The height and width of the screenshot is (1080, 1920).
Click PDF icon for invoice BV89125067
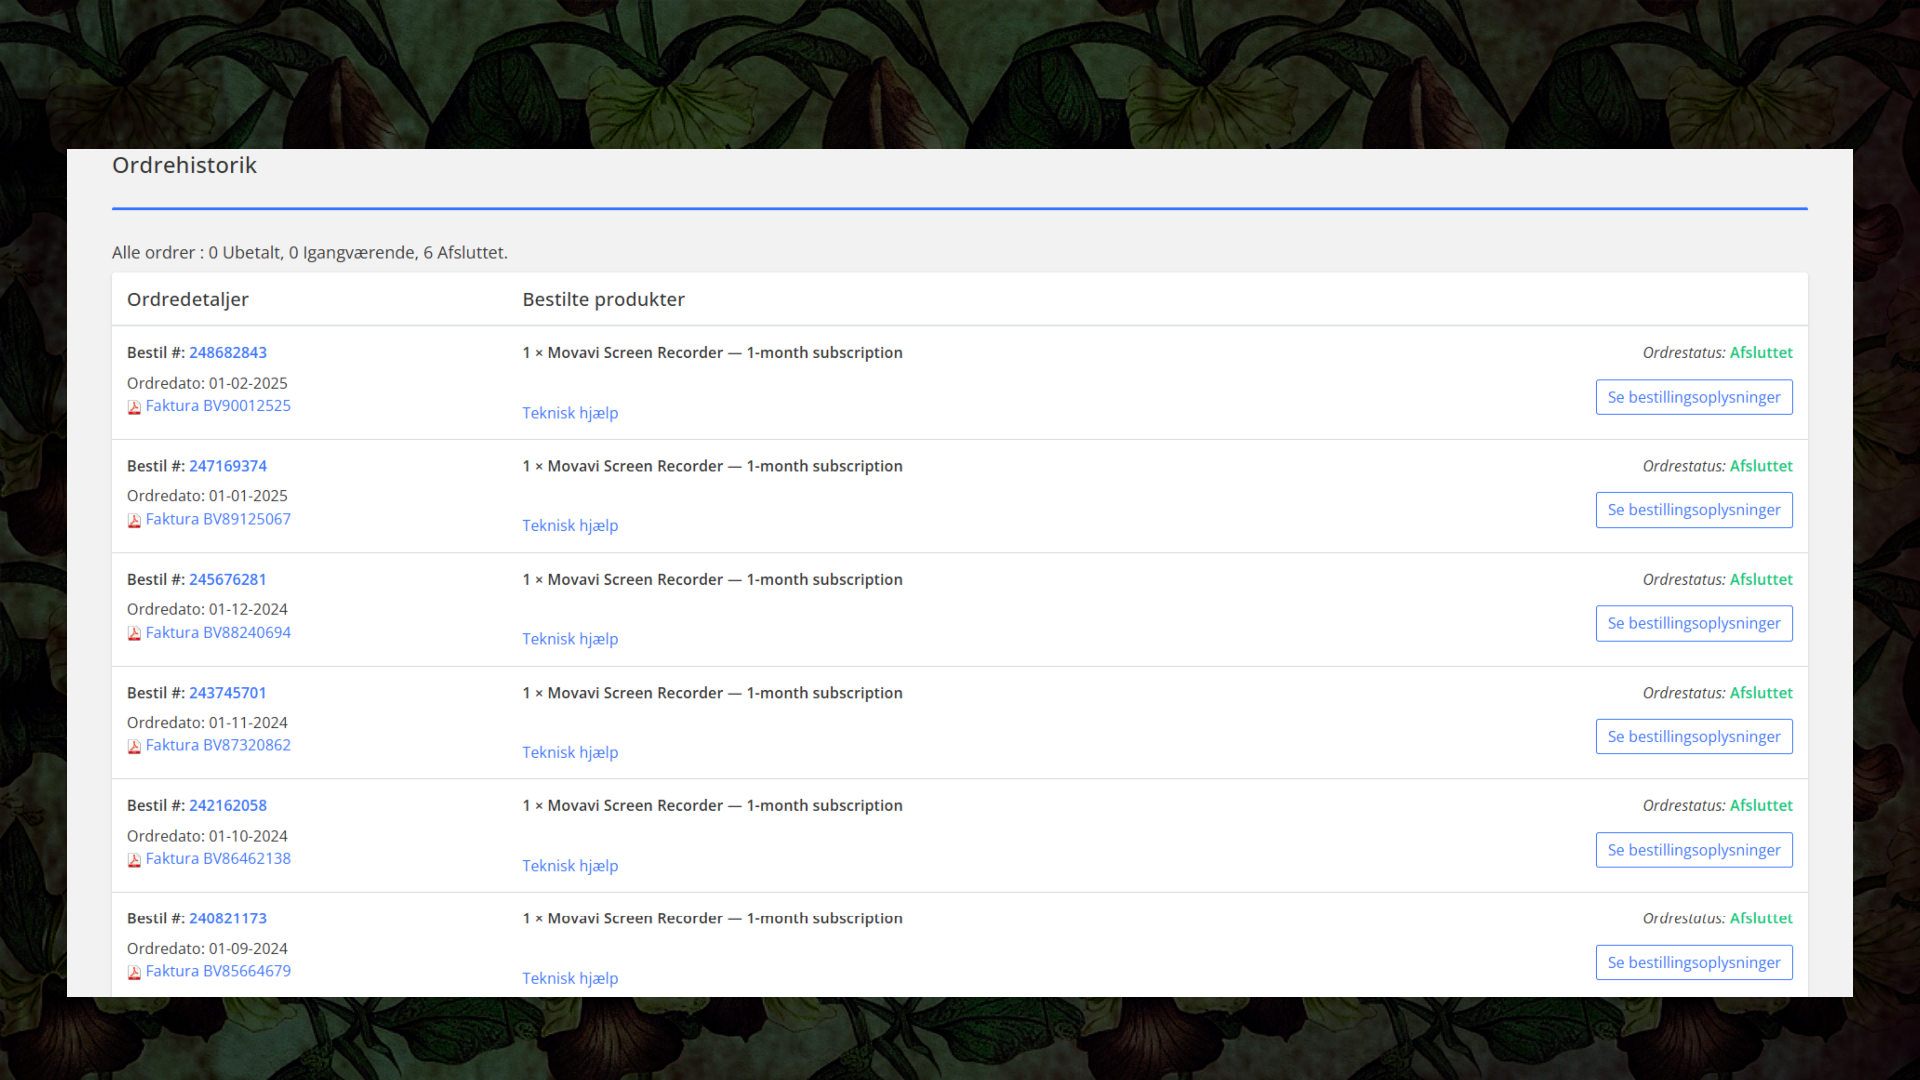click(134, 520)
